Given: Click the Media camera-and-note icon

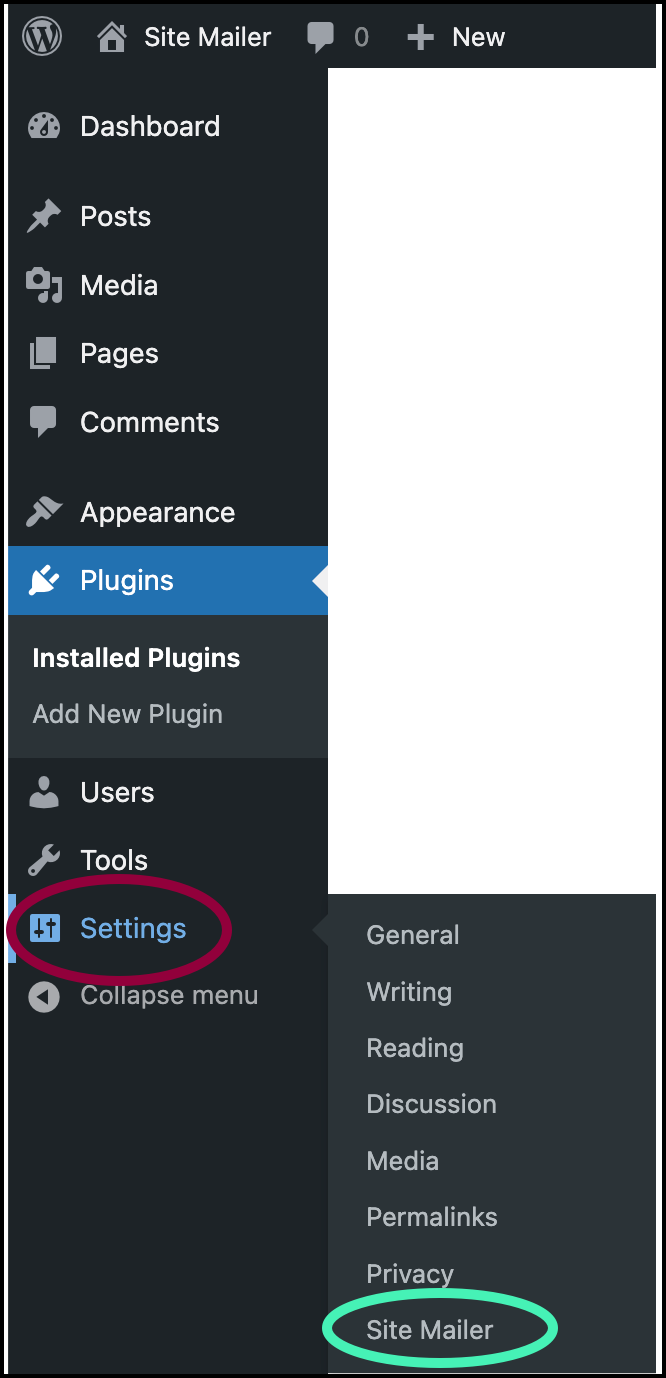Looking at the screenshot, I should coord(44,286).
